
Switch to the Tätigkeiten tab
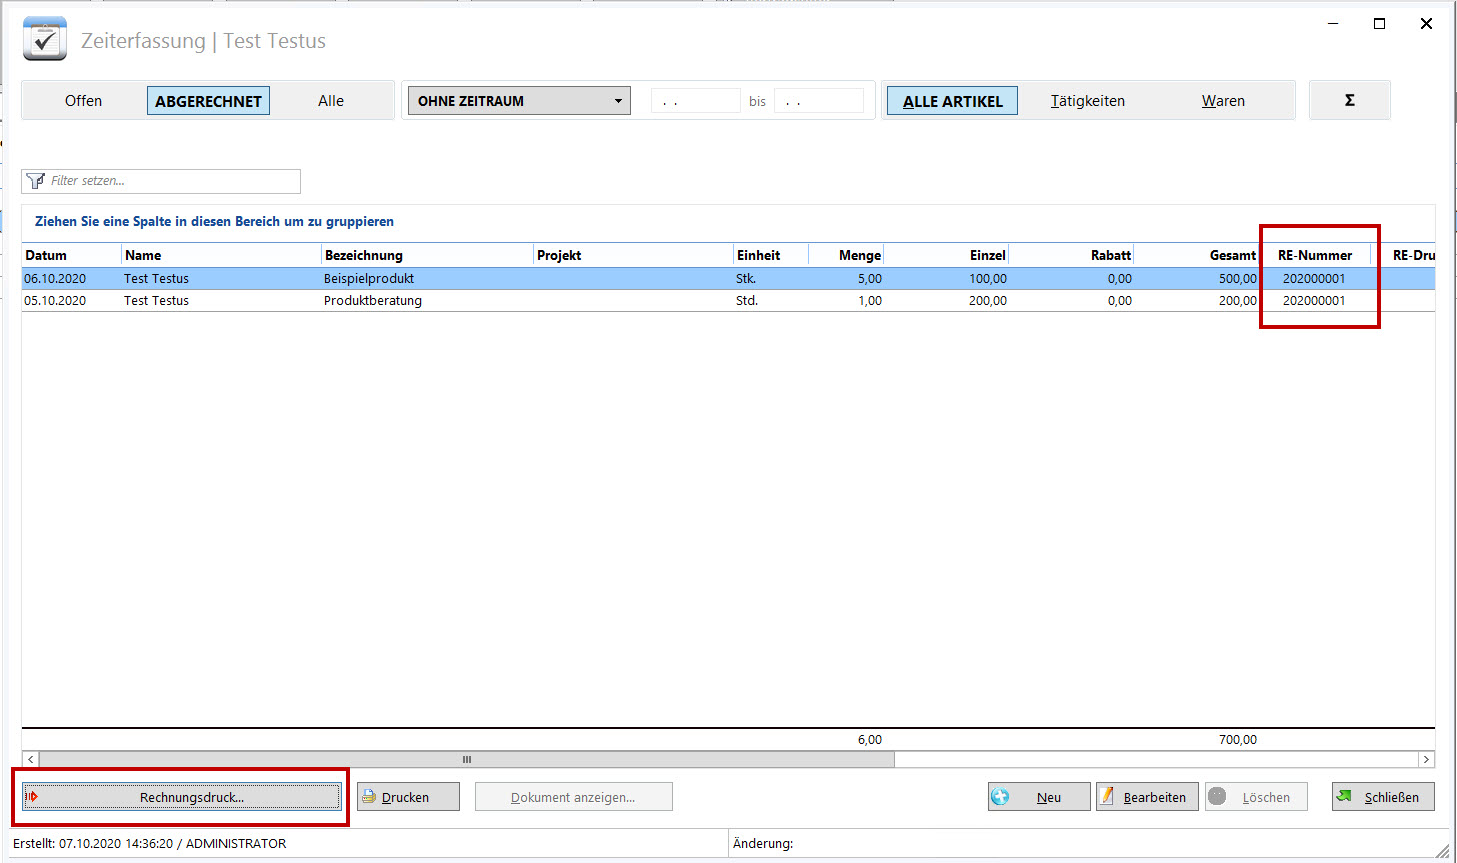coord(1087,101)
